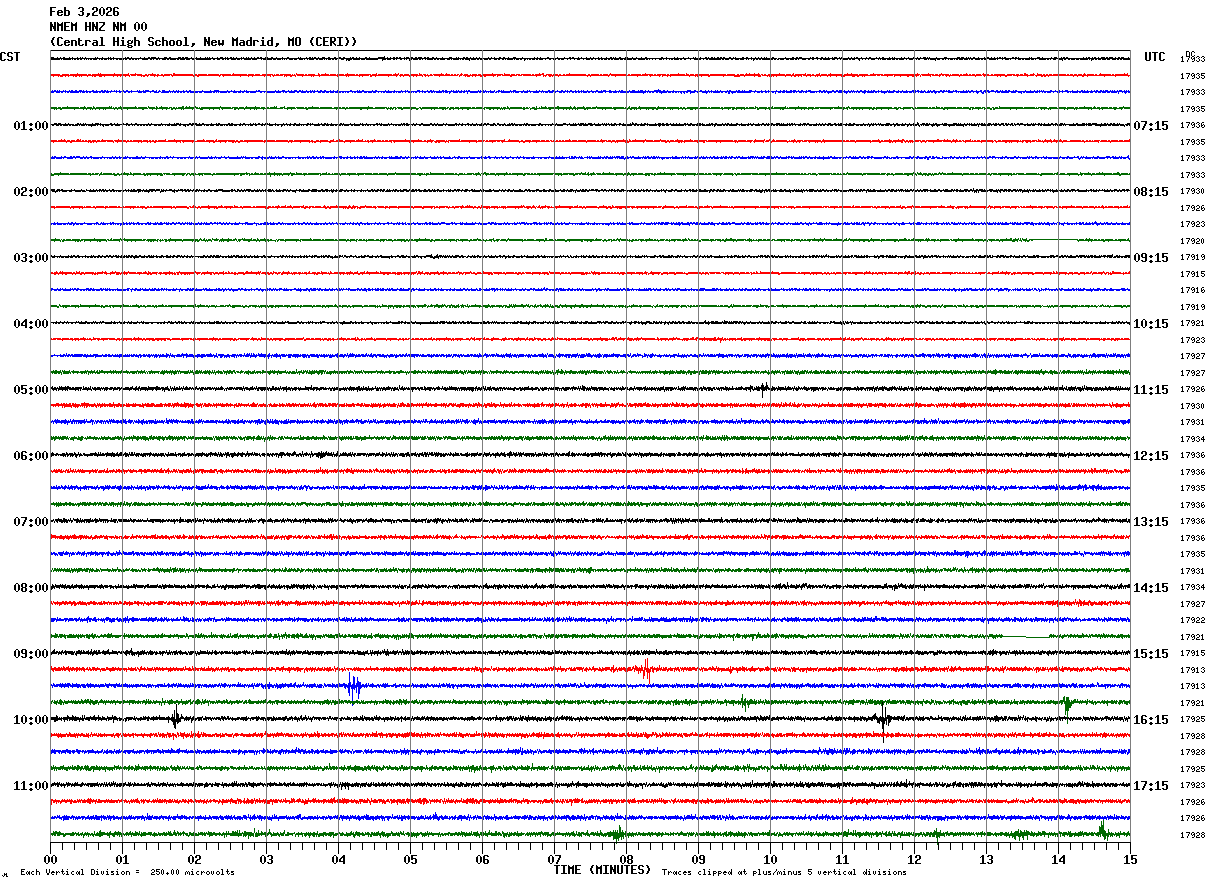
Task: Click the black spike on the 10:00 trace
Action: pos(176,718)
